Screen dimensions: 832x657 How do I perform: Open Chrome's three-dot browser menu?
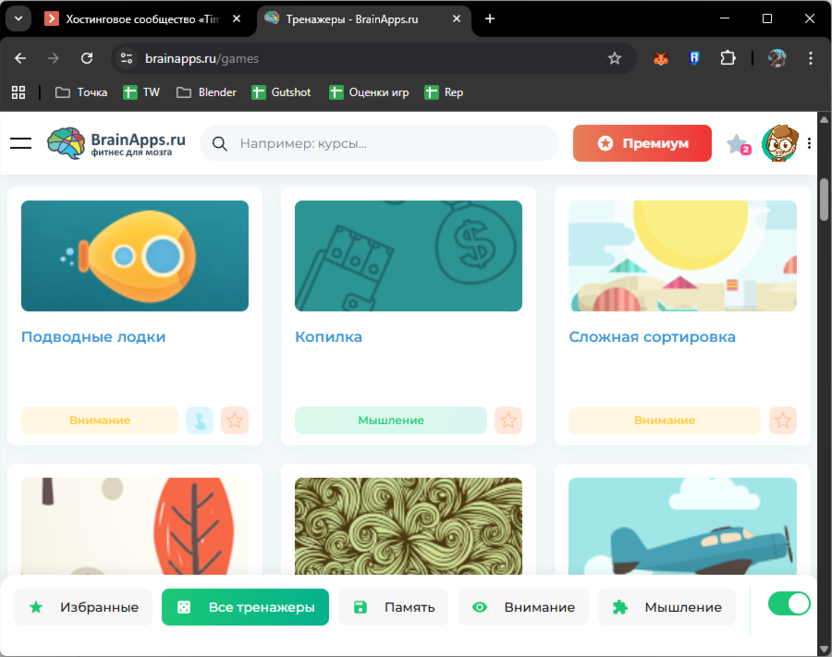pos(812,58)
